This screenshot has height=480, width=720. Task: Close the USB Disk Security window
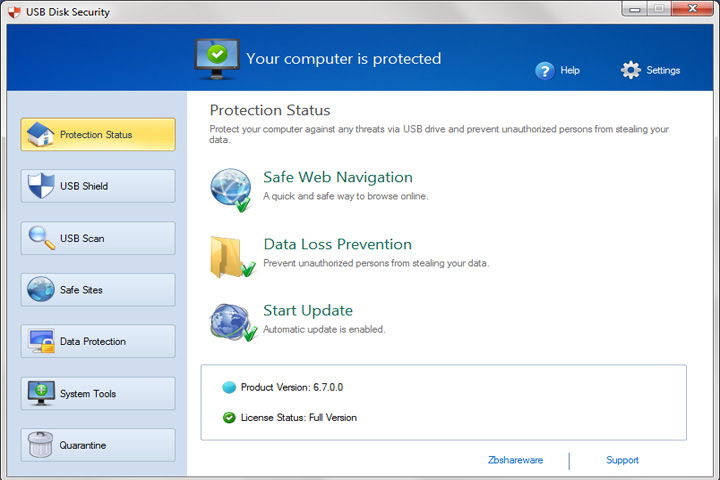(x=692, y=8)
